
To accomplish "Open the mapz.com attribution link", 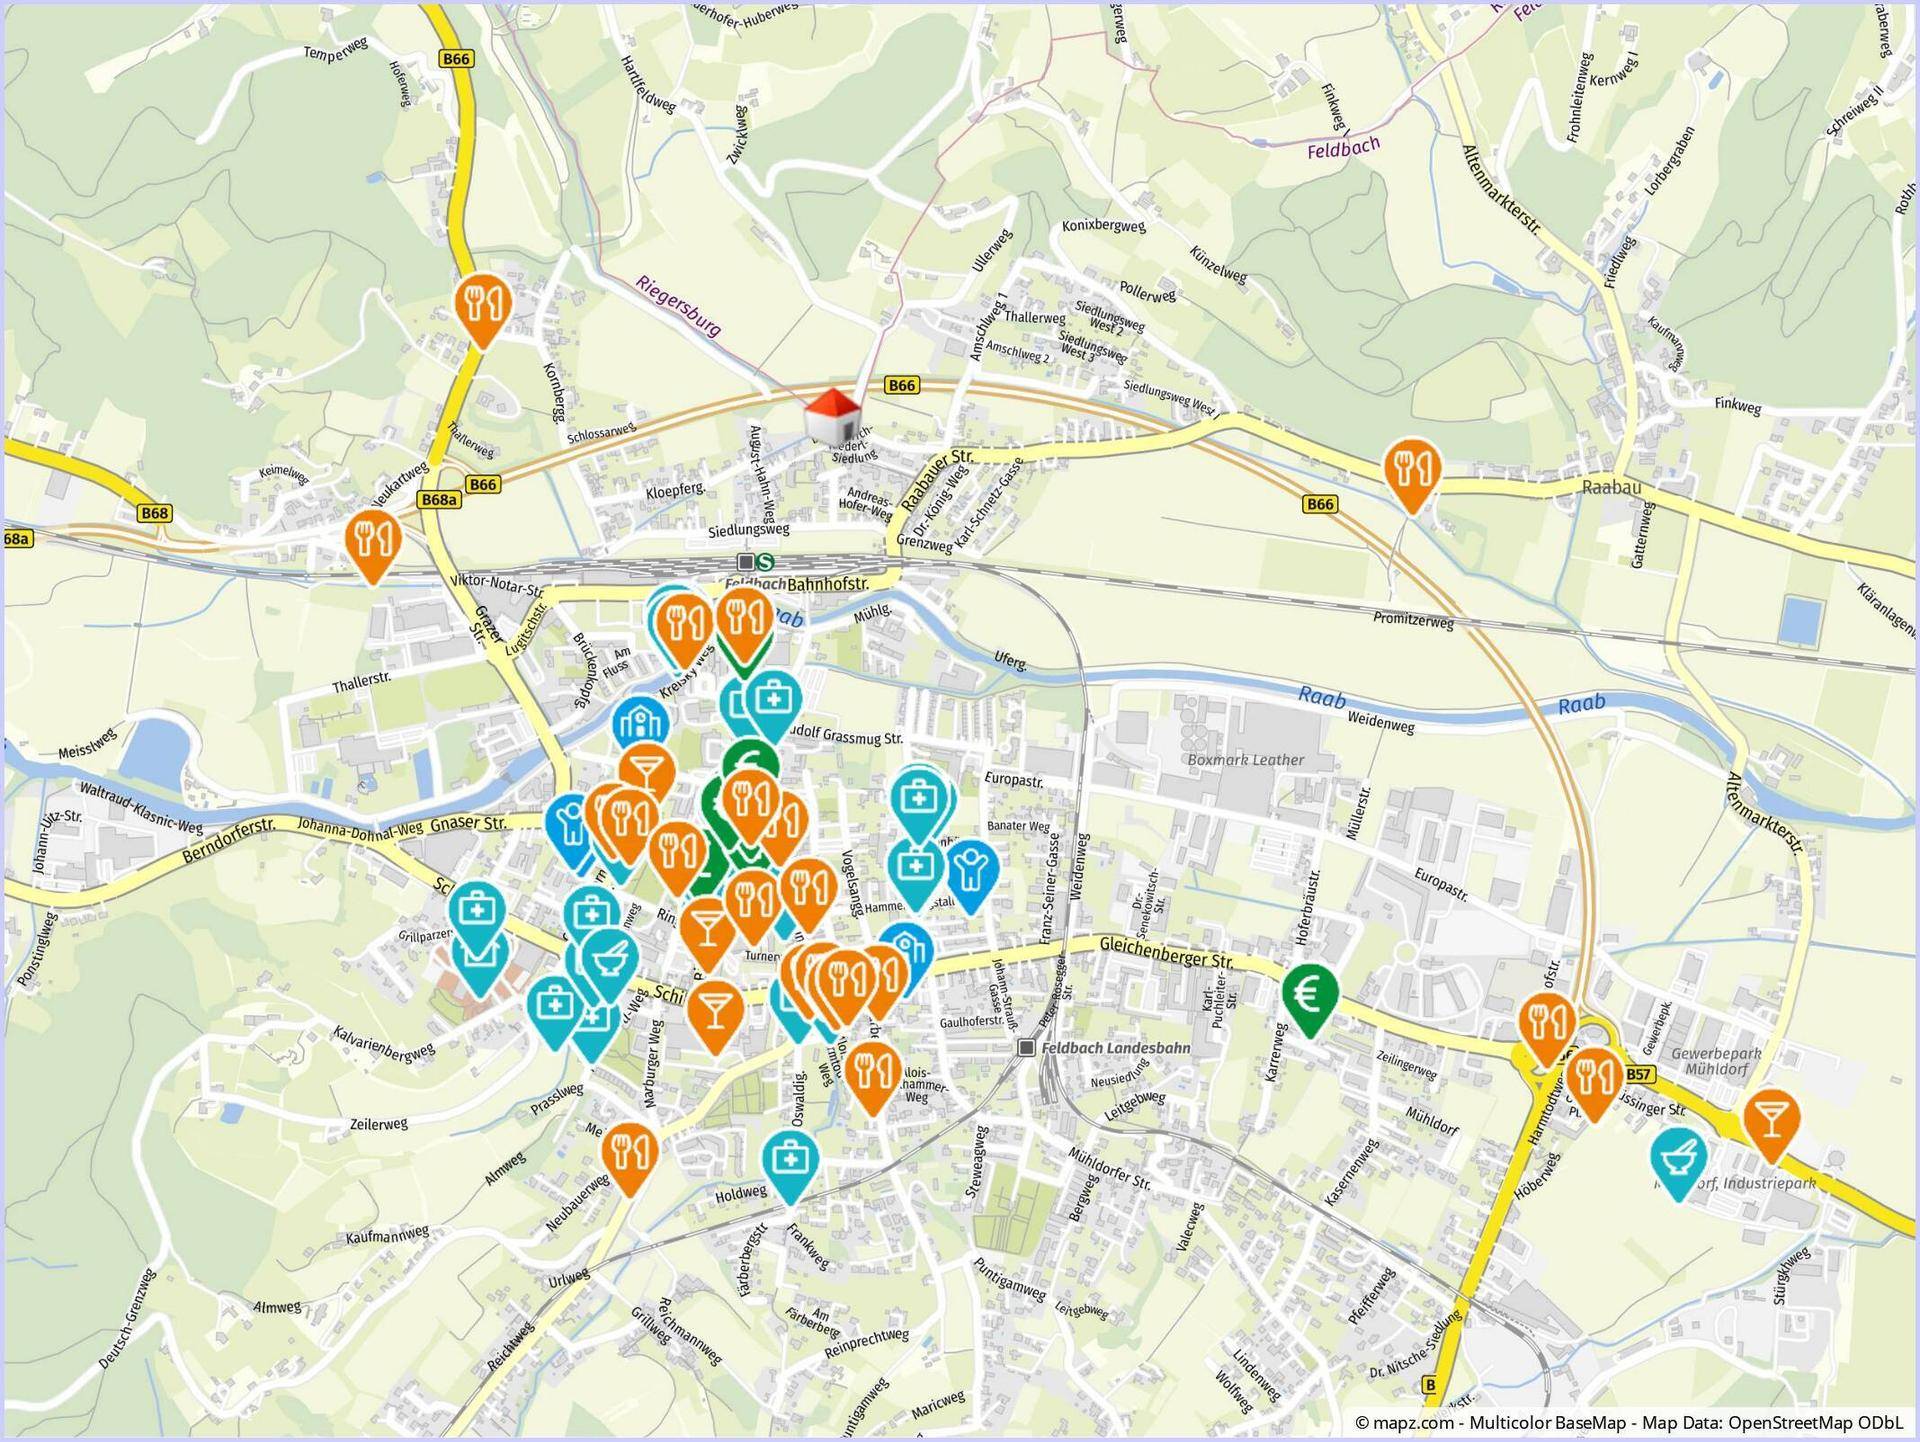I will [1413, 1422].
